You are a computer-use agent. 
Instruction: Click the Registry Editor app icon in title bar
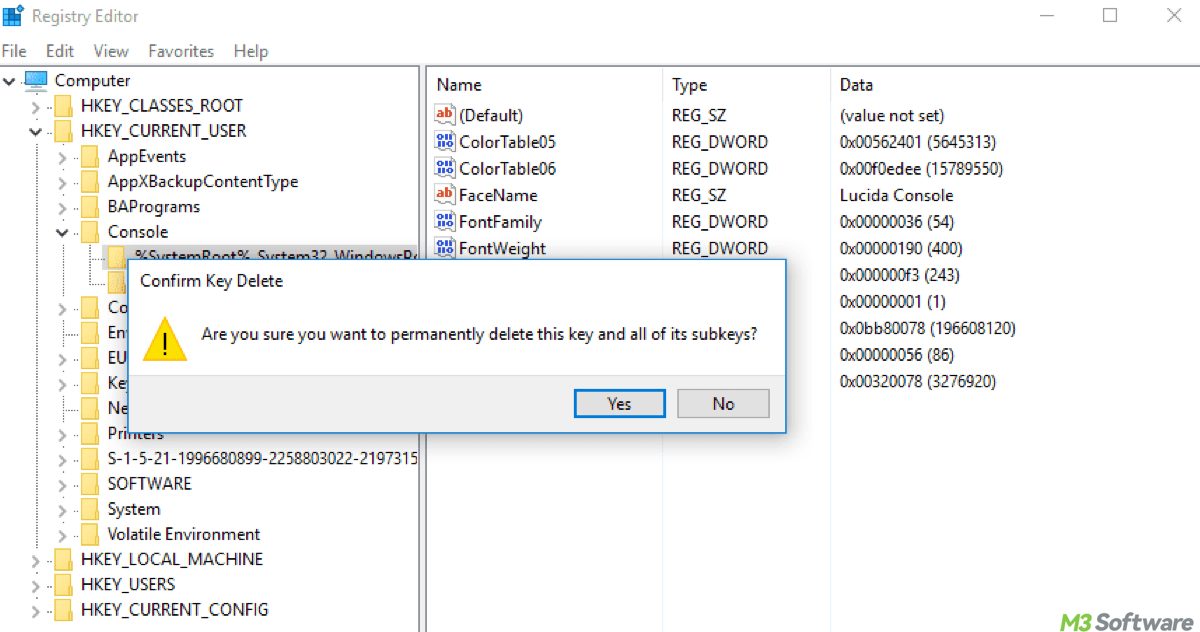pos(13,16)
